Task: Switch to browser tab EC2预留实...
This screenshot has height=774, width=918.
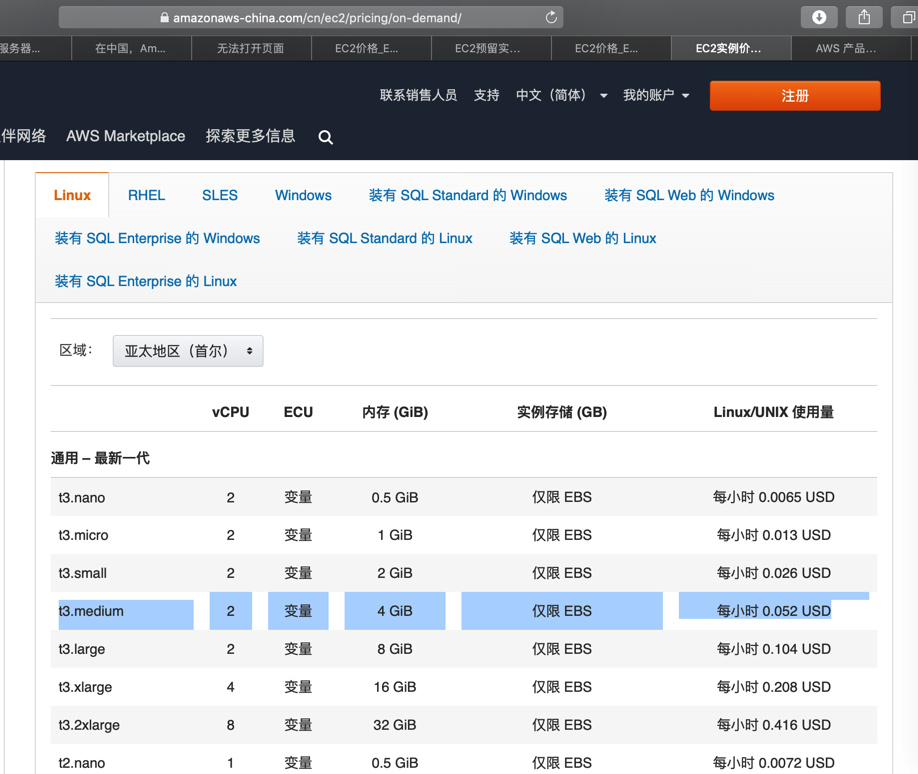Action: pyautogui.click(x=491, y=49)
